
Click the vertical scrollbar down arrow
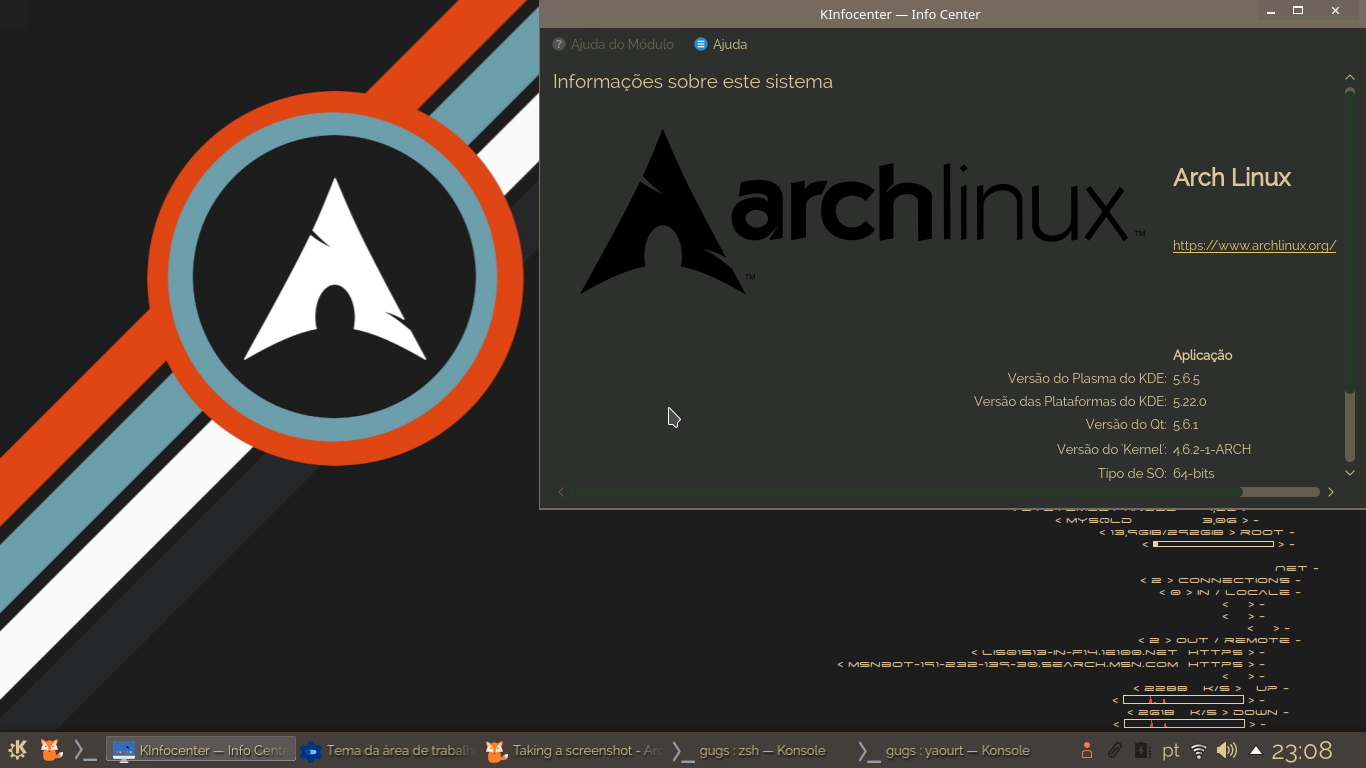click(1350, 473)
